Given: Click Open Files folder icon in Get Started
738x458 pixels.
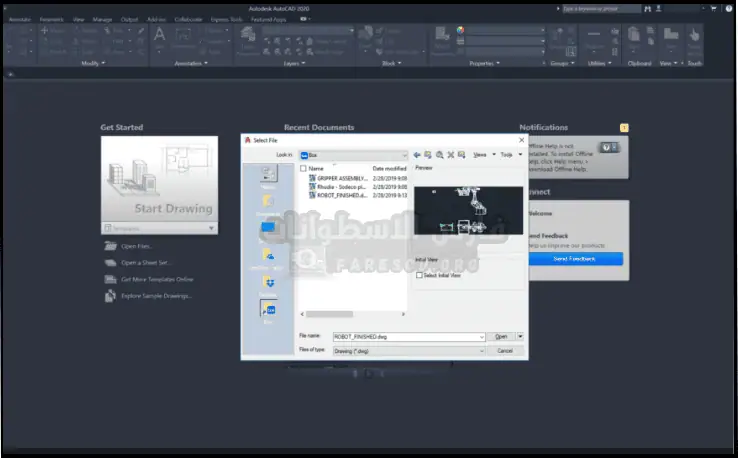Looking at the screenshot, I should coord(110,246).
